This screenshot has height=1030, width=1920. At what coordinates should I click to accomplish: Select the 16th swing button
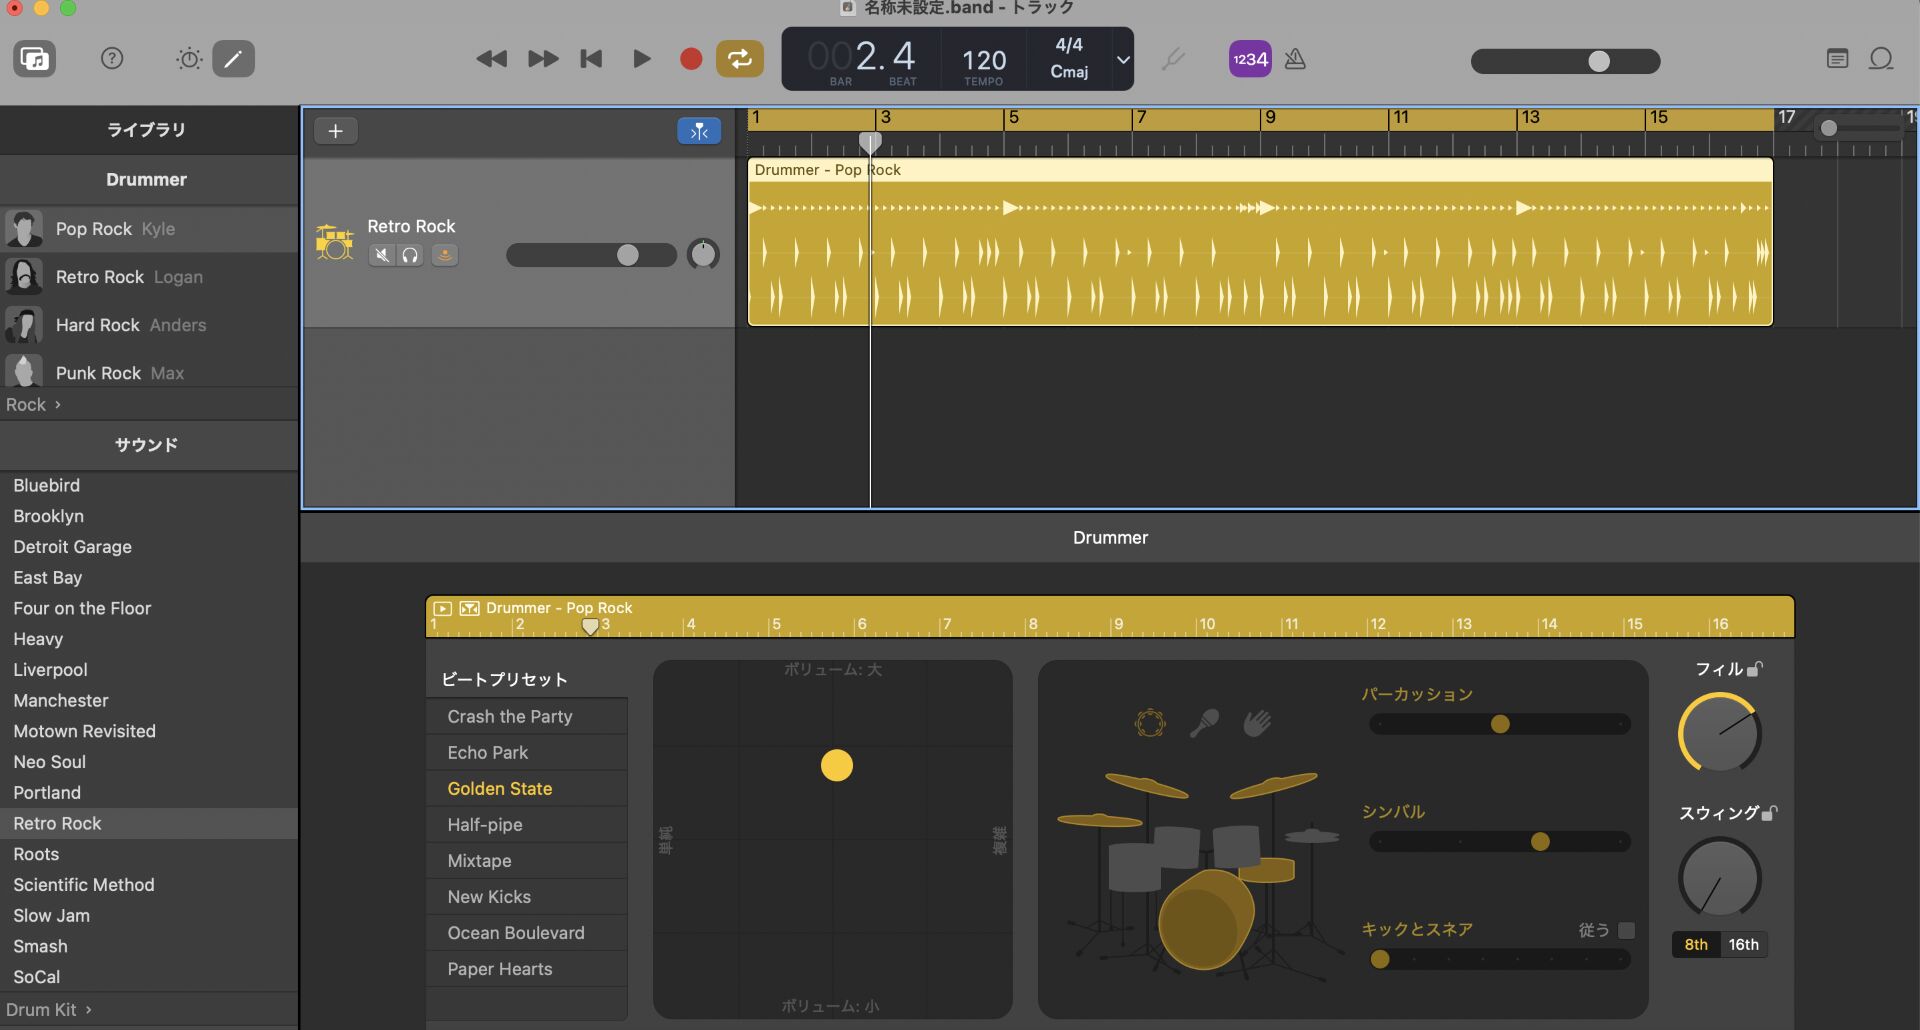click(x=1743, y=945)
